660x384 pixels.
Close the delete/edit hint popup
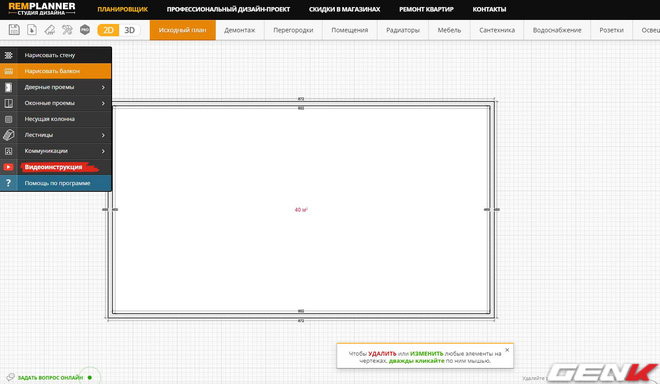coord(507,350)
